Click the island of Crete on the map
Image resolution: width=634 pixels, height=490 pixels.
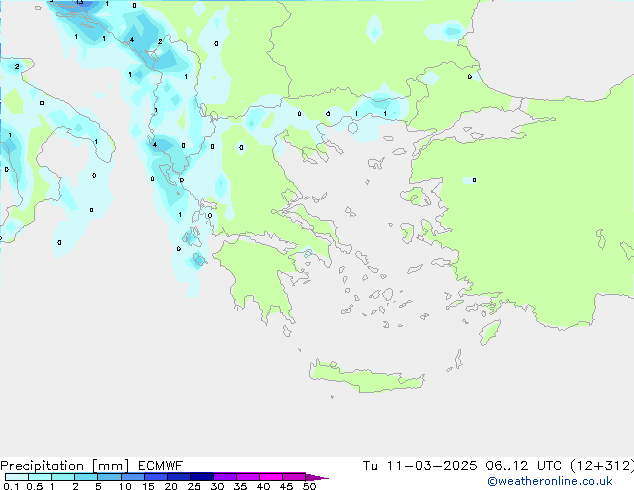366,376
